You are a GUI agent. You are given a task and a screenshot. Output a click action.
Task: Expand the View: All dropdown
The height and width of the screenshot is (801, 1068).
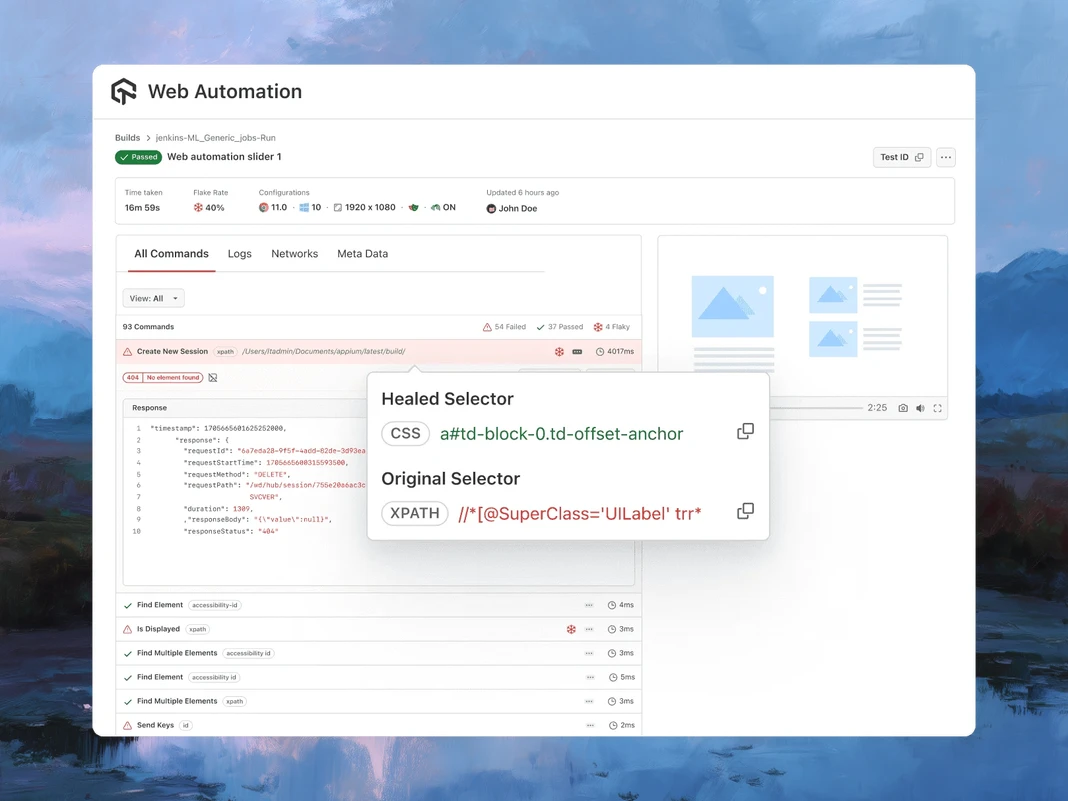(x=153, y=298)
